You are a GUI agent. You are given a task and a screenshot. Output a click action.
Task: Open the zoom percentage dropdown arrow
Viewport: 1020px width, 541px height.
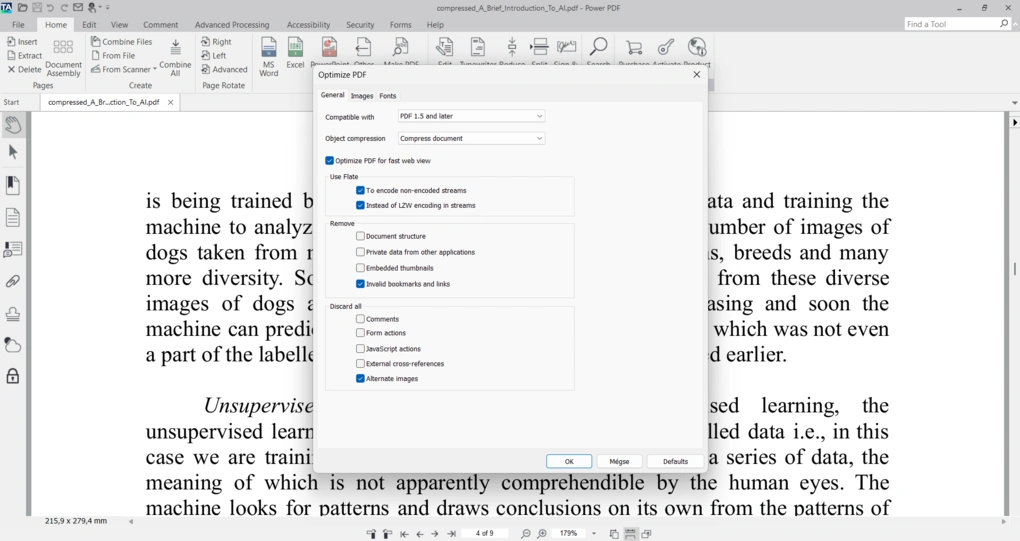pyautogui.click(x=594, y=533)
